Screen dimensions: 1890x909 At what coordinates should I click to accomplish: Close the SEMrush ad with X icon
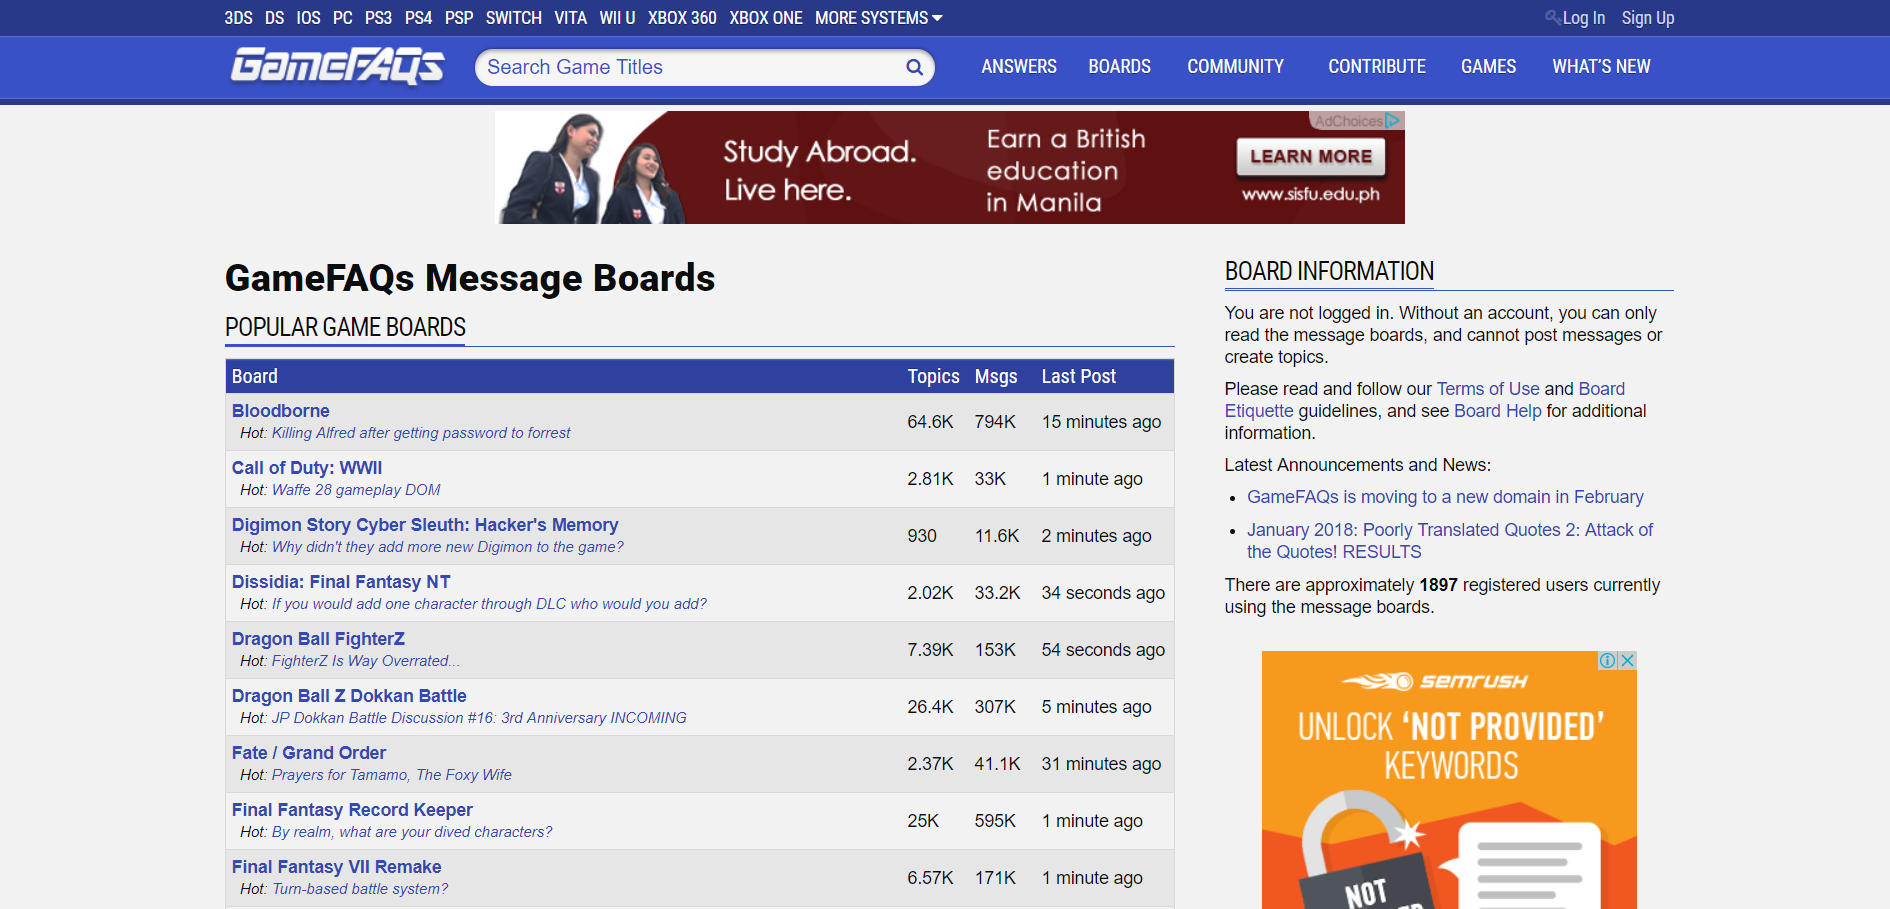[x=1628, y=660]
